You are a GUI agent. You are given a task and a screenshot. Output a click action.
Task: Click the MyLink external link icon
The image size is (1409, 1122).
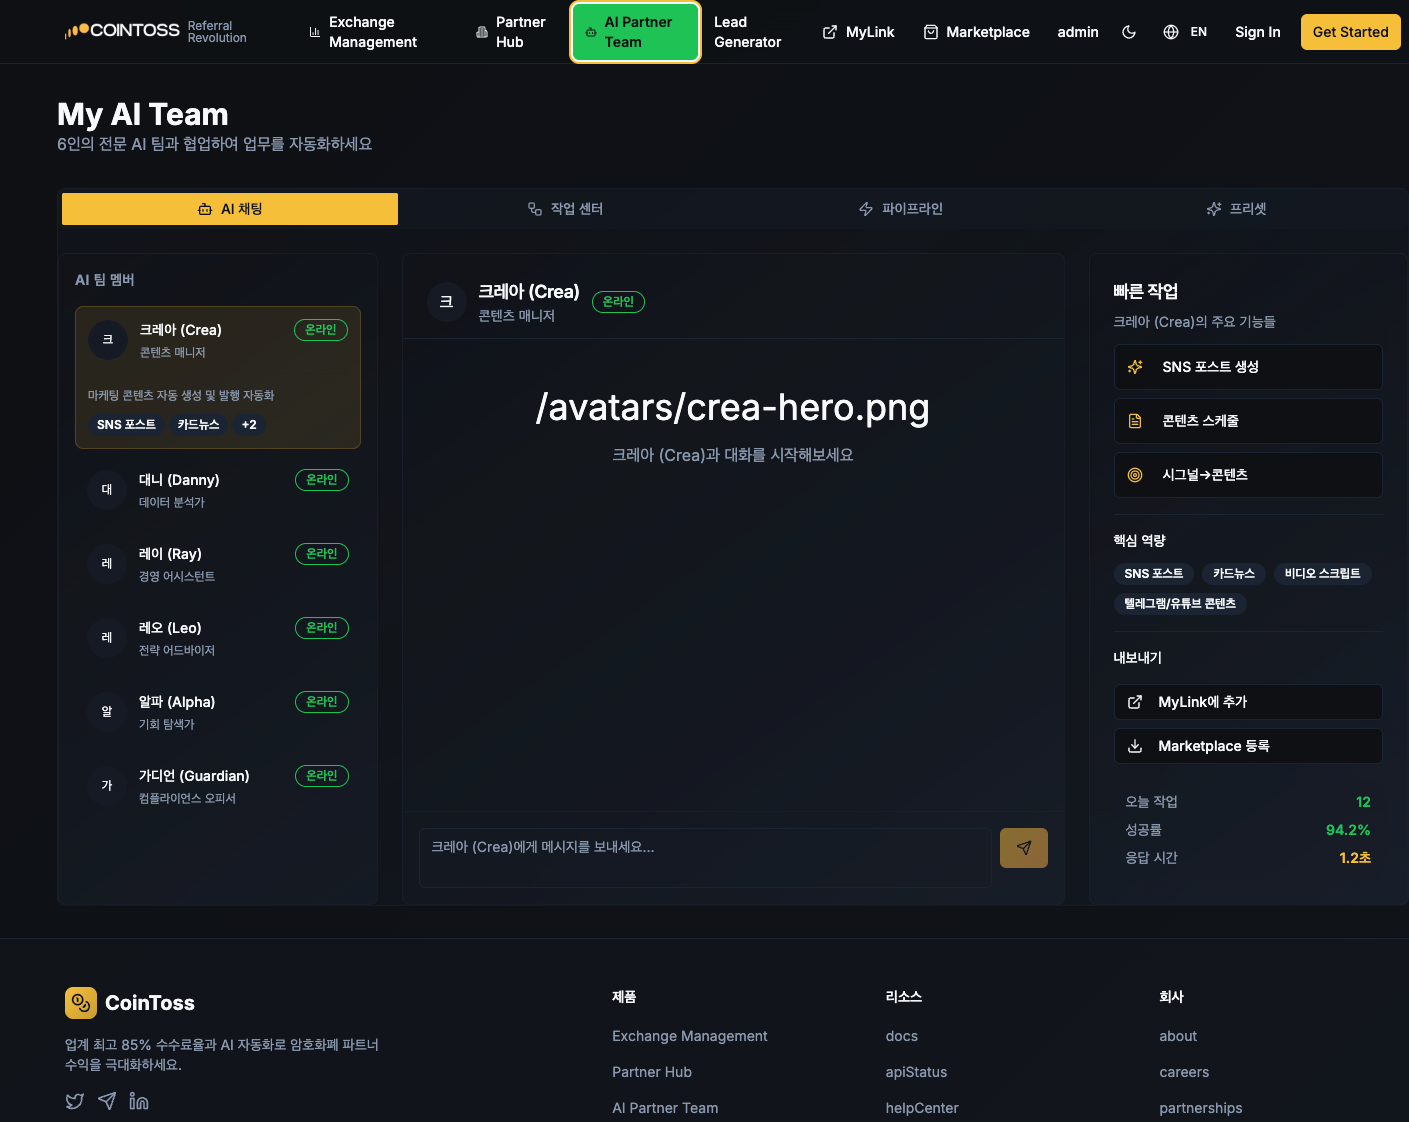click(830, 32)
